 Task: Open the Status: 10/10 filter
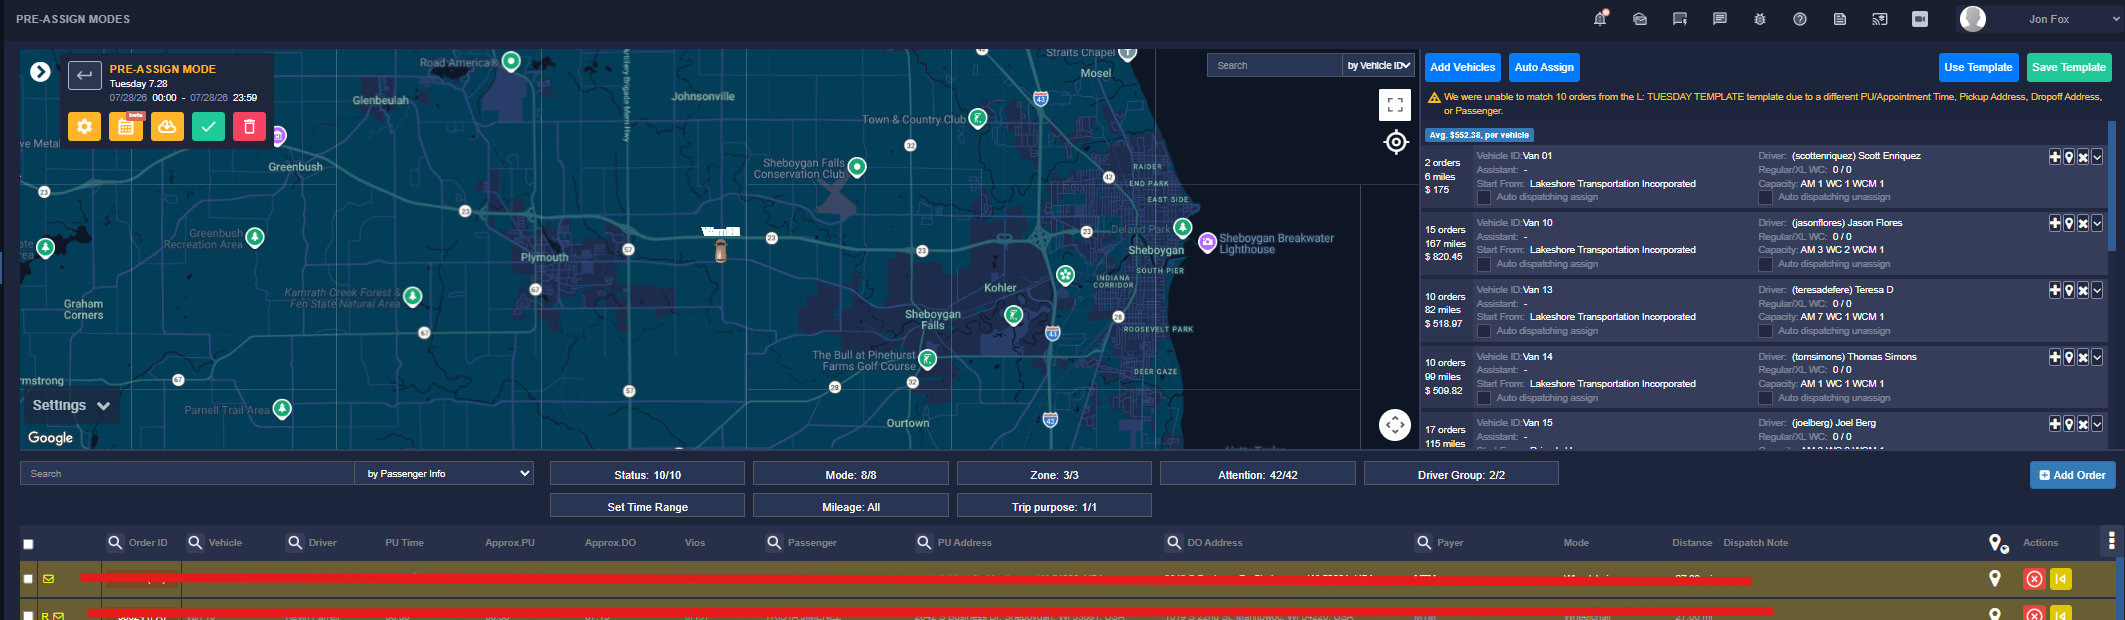647,475
